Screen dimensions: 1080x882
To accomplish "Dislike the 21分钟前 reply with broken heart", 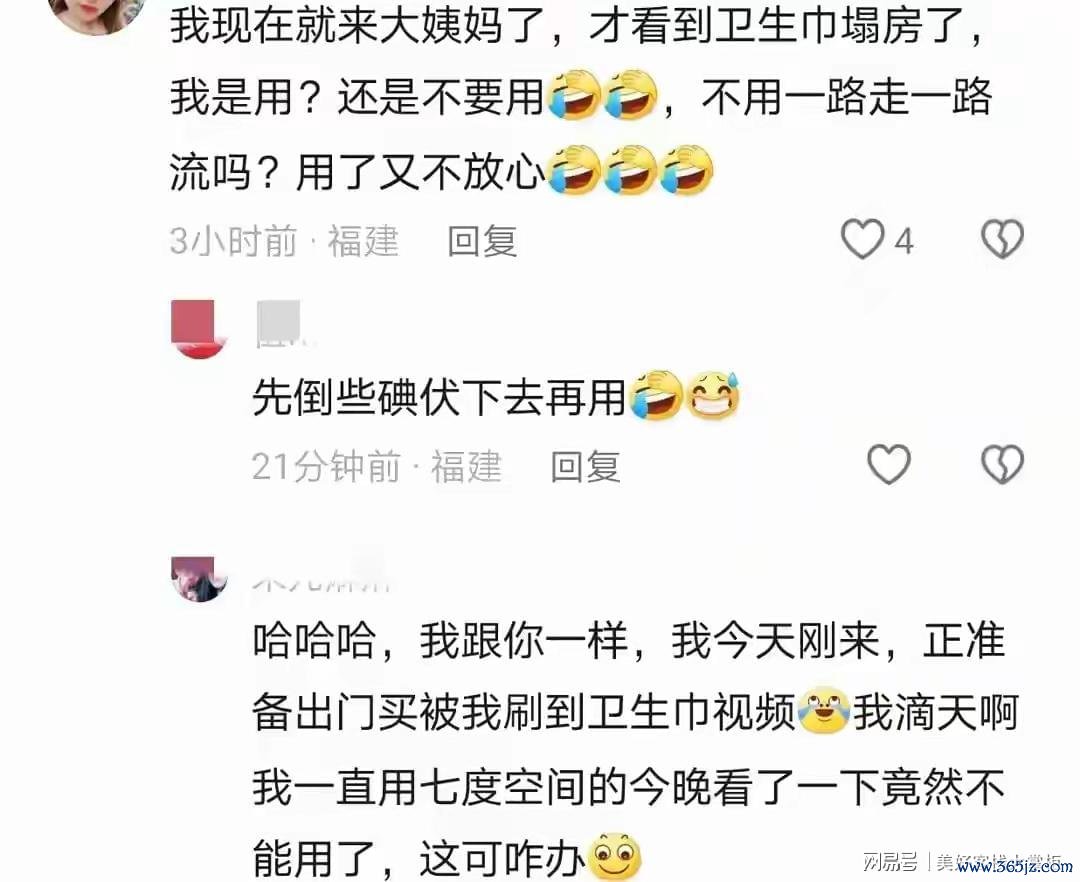I will (1002, 464).
